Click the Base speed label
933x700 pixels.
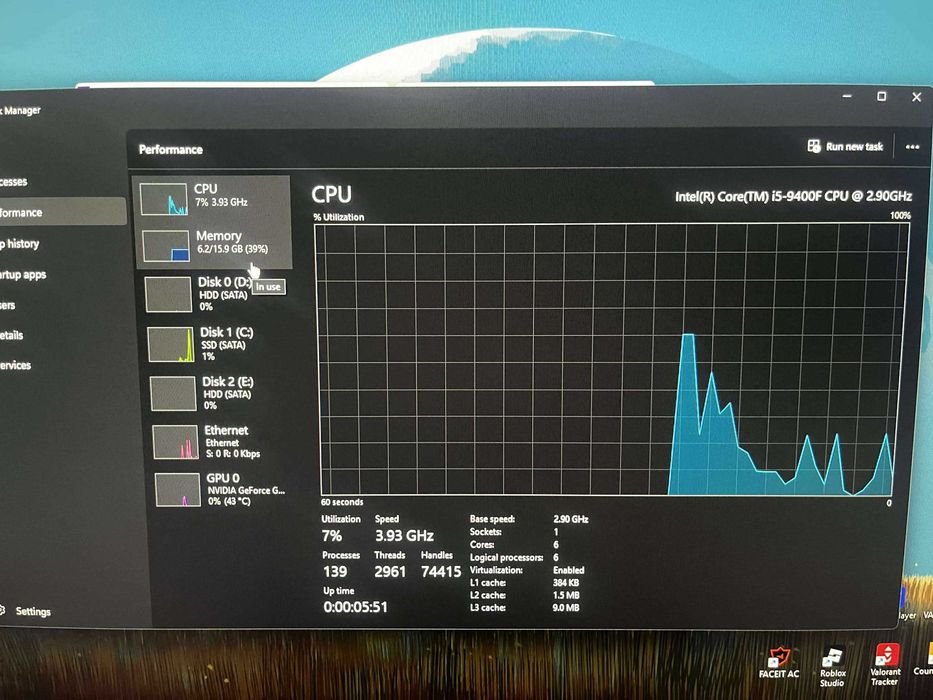[x=492, y=519]
